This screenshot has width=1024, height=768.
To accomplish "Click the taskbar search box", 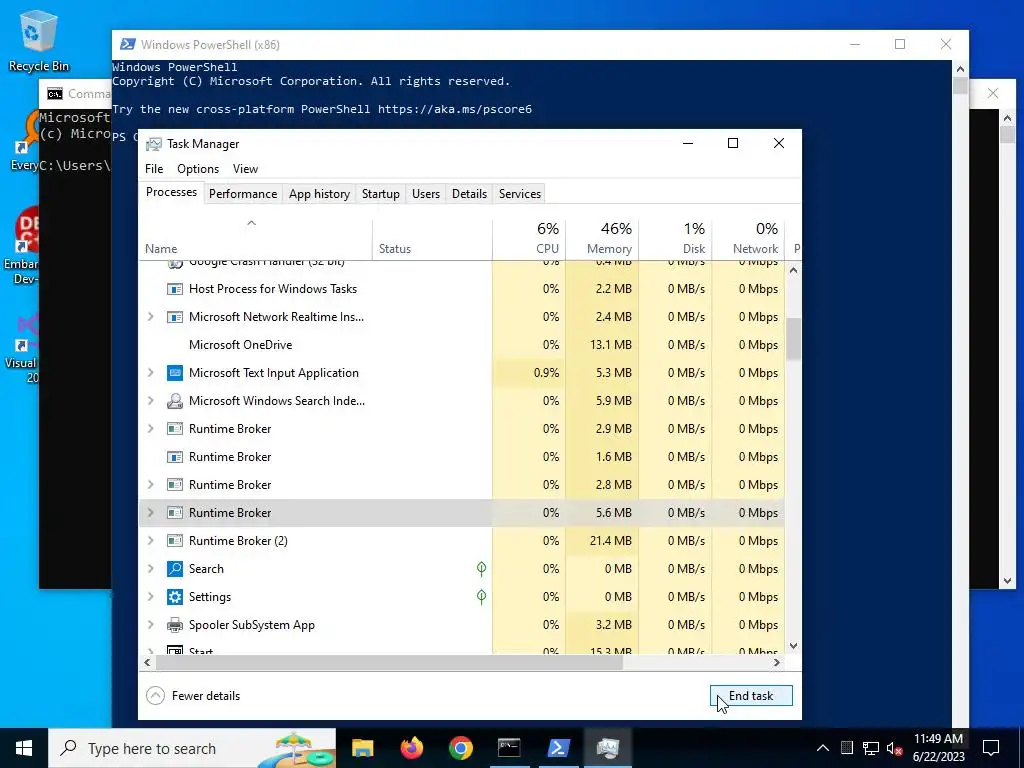I will [x=192, y=748].
